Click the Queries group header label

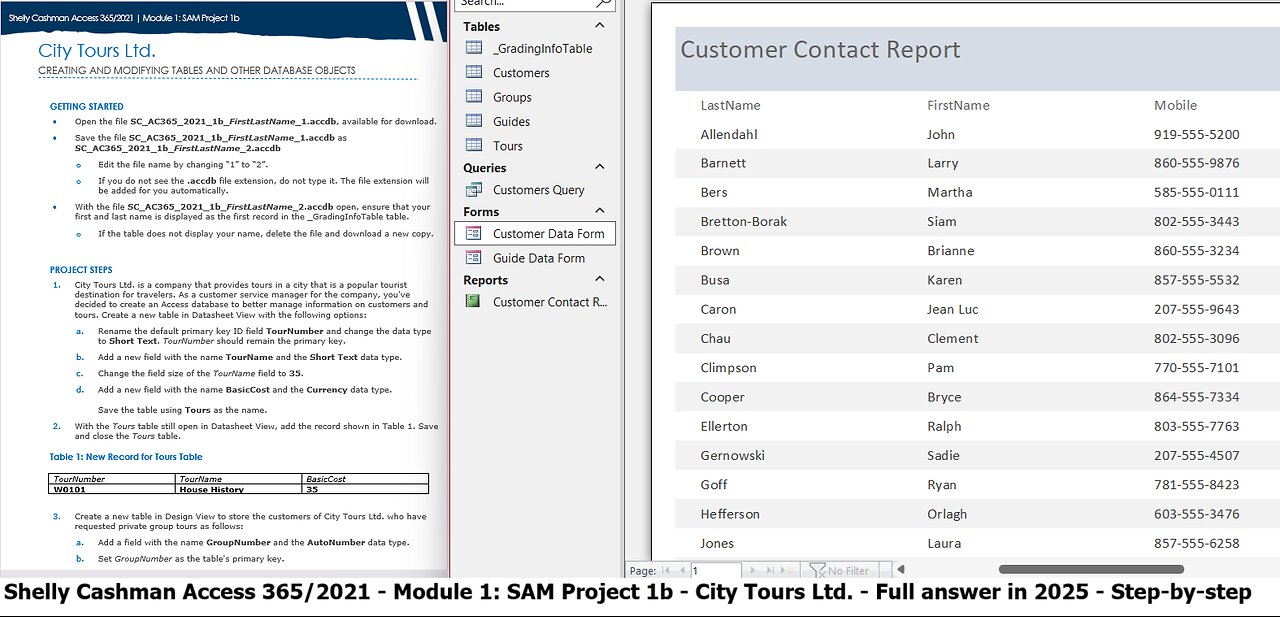pos(484,168)
